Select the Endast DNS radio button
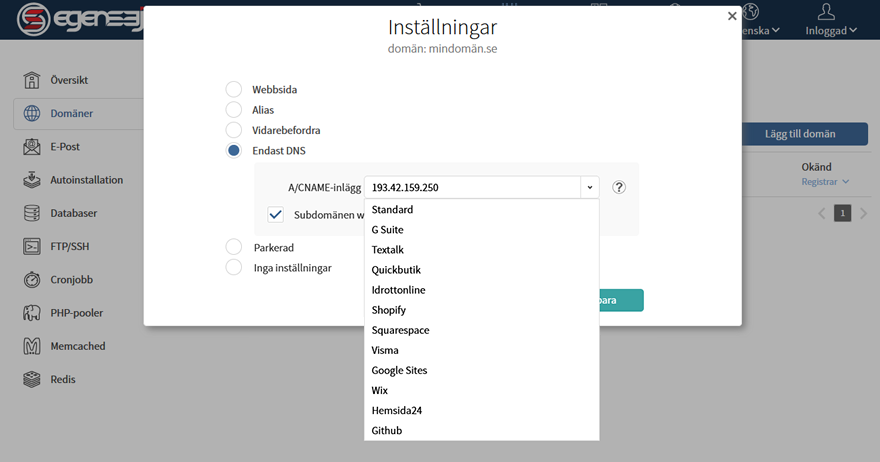Screen dimensions: 880x462 click(233, 150)
